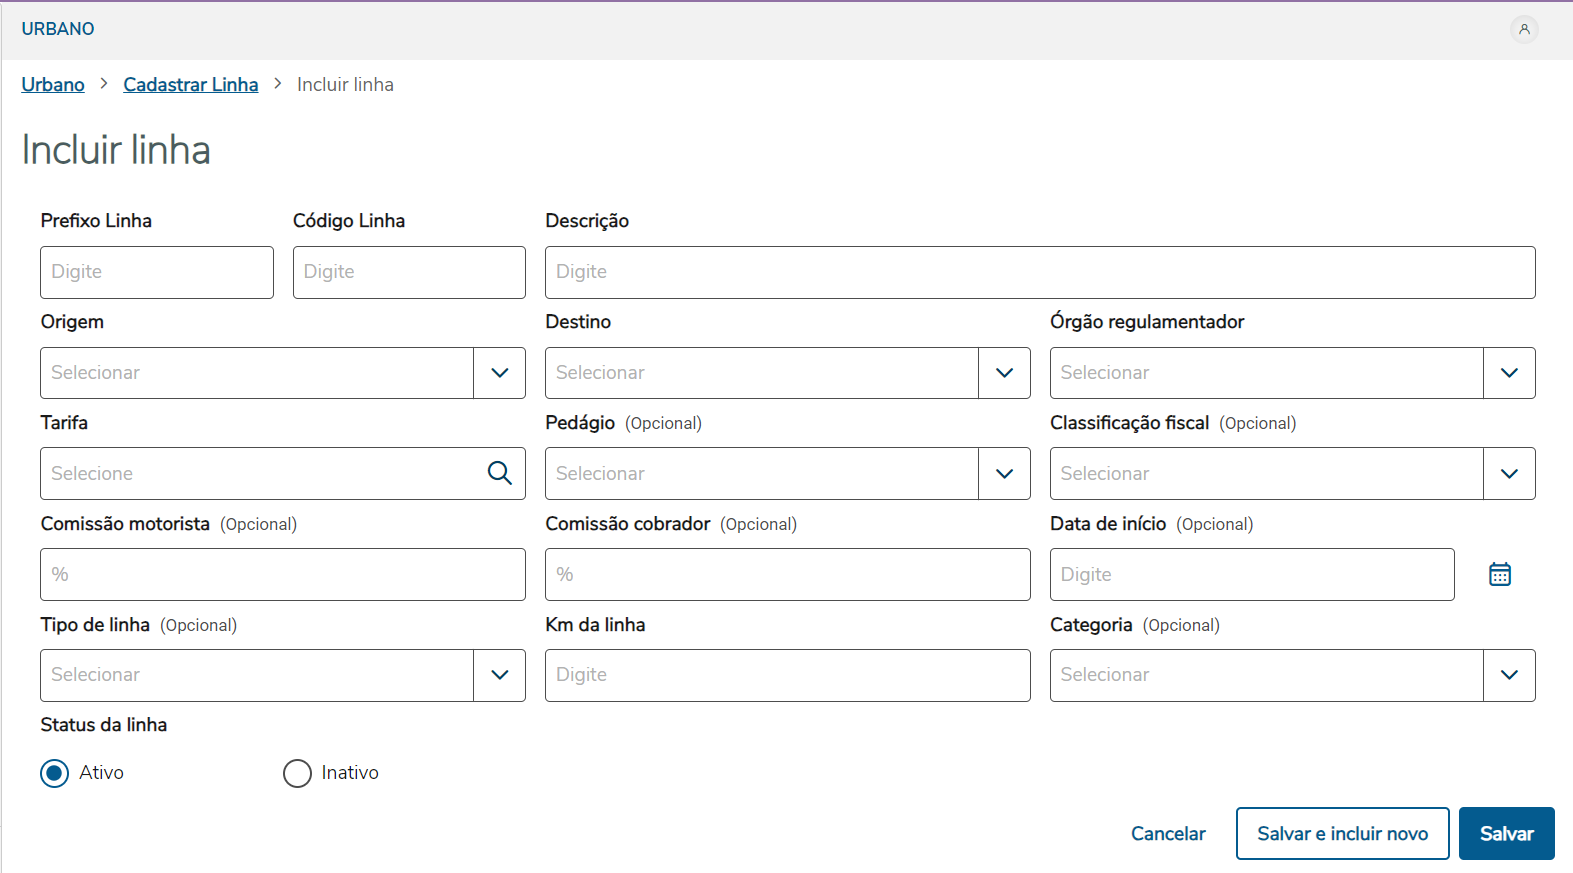1573x873 pixels.
Task: Open the calendar date picker icon
Action: point(1499,574)
